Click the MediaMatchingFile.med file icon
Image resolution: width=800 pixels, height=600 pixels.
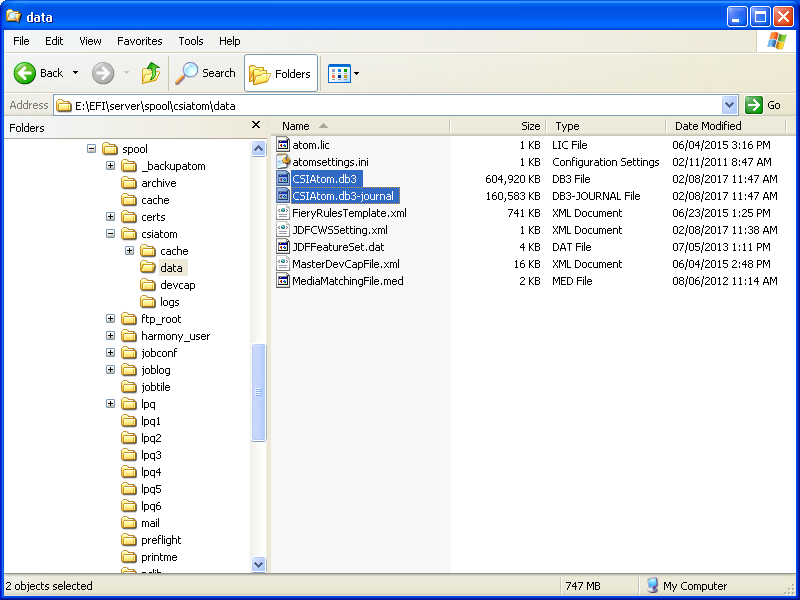[283, 281]
